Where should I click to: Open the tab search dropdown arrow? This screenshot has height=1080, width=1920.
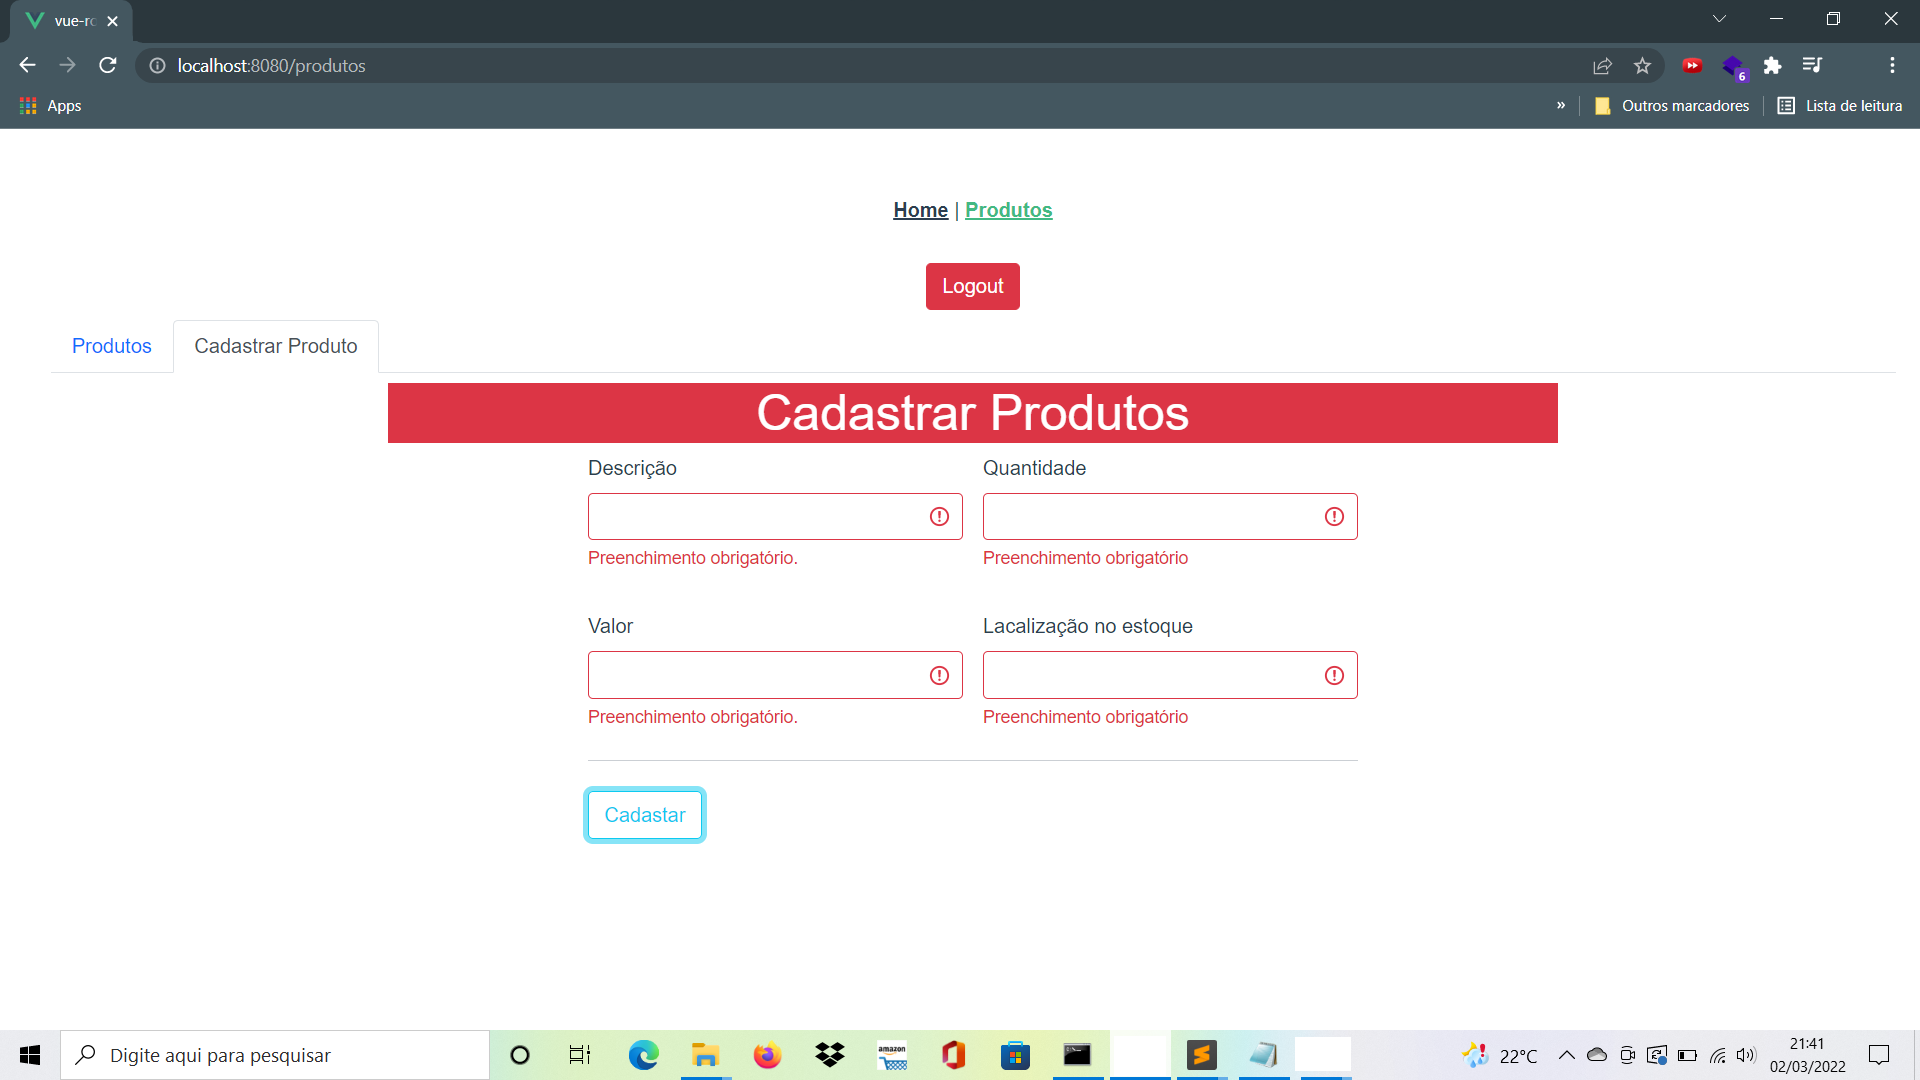(x=1719, y=18)
